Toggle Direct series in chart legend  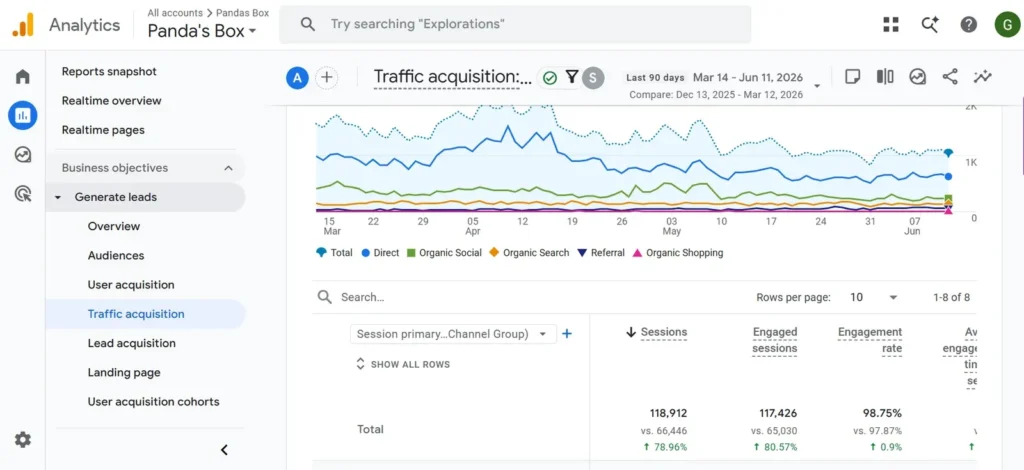tap(380, 253)
